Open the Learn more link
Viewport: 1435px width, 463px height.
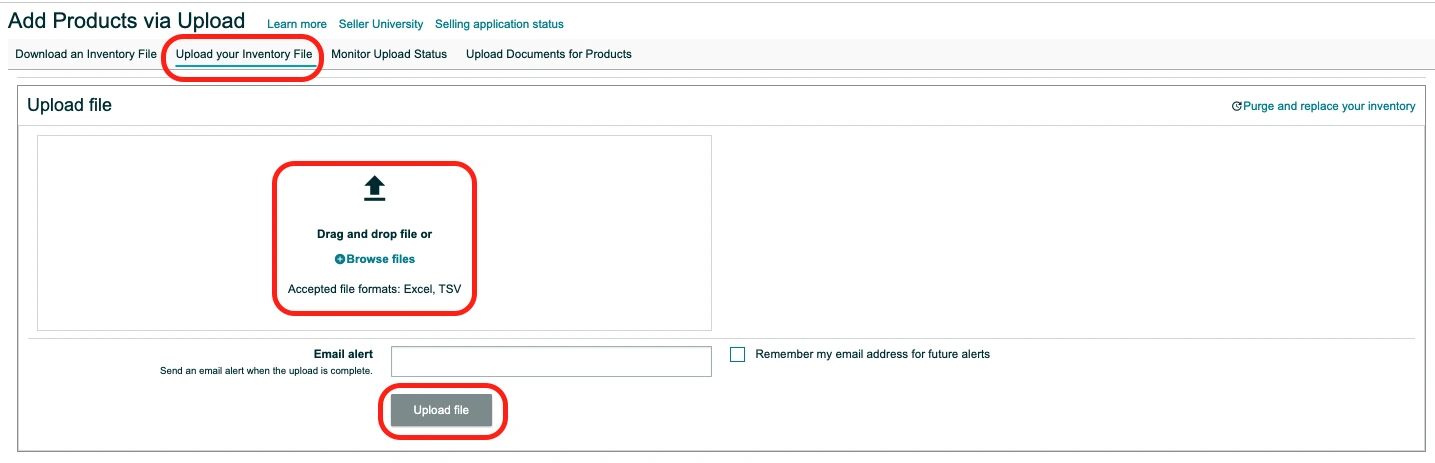(297, 24)
